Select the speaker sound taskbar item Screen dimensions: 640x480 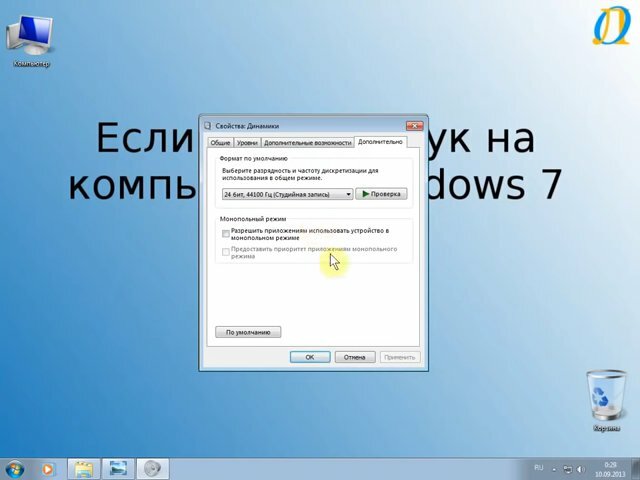coord(153,469)
